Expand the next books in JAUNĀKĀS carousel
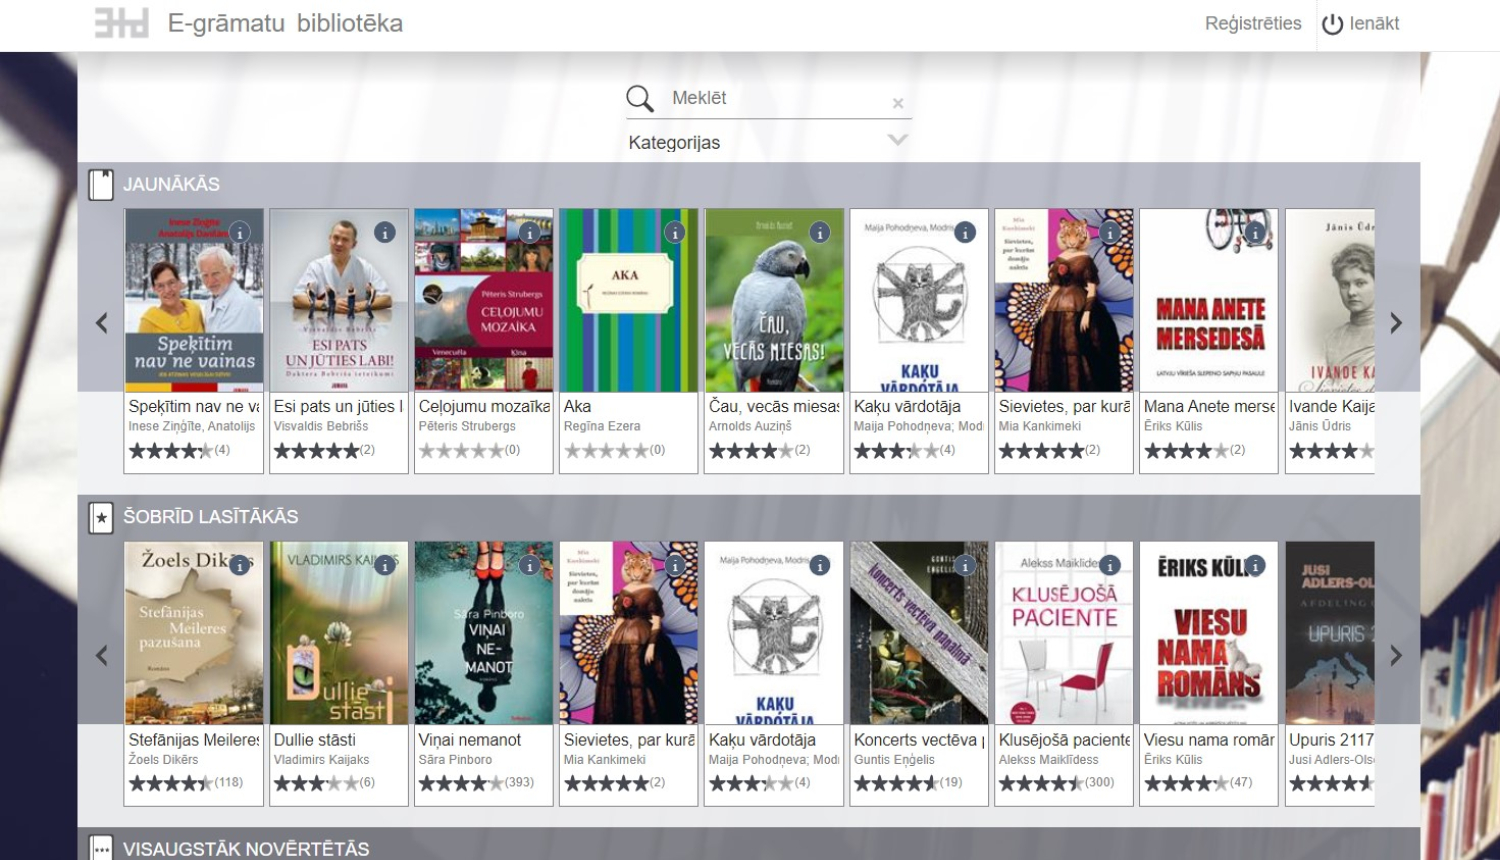 click(x=1396, y=322)
